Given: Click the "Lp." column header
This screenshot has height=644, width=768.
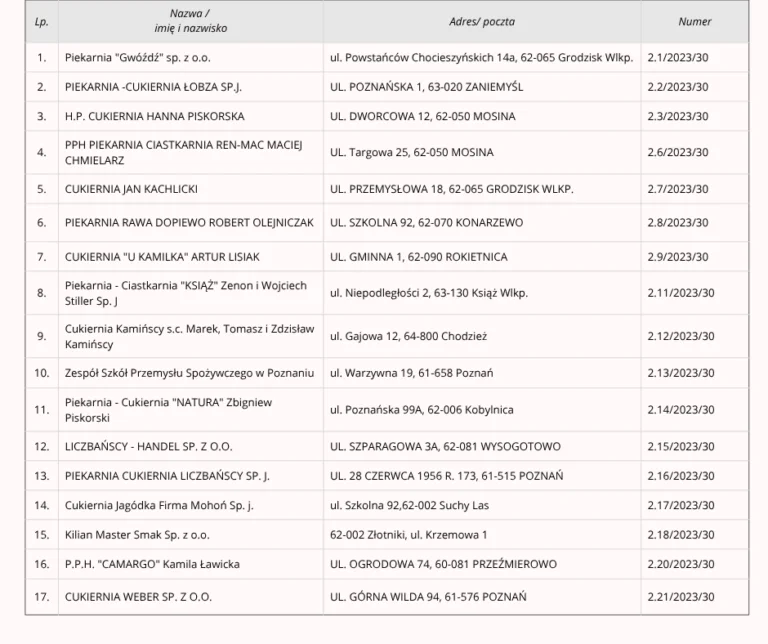Looking at the screenshot, I should (41, 21).
